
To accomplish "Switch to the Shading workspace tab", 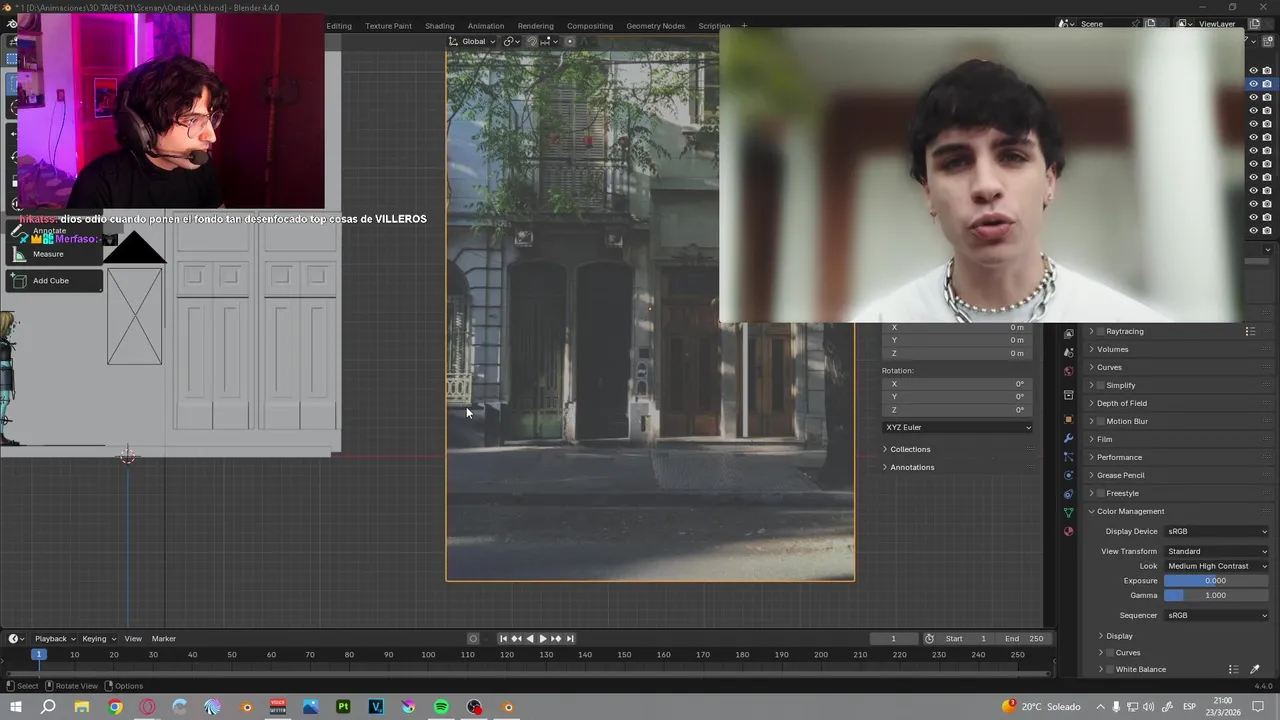I will 439,26.
